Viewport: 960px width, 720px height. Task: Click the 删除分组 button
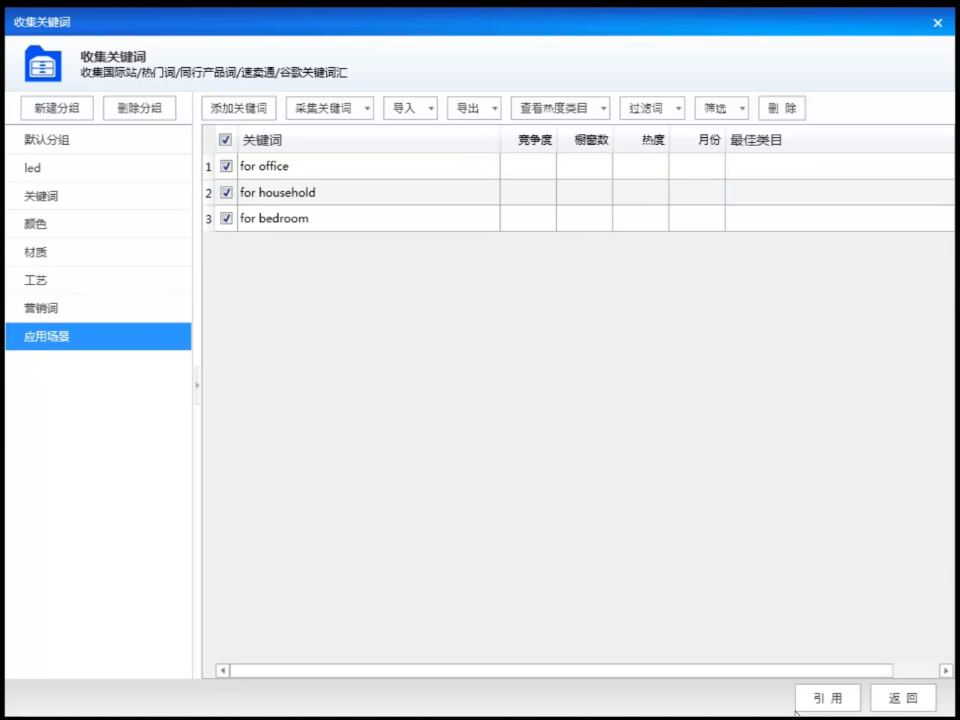click(140, 108)
